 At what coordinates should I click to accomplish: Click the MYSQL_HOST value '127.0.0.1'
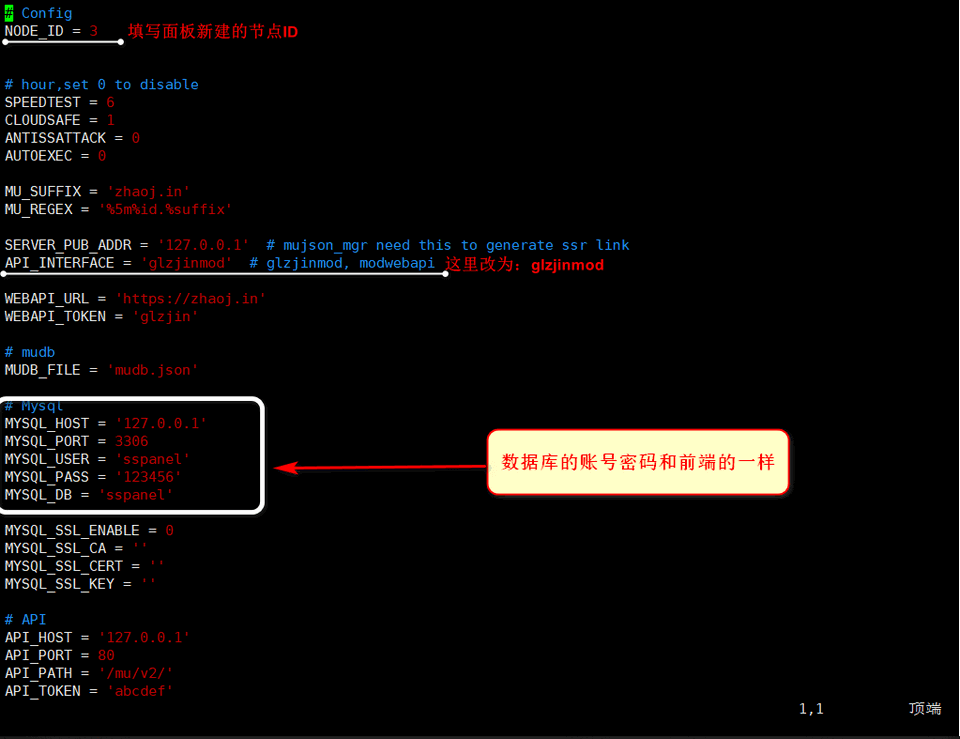coord(162,424)
